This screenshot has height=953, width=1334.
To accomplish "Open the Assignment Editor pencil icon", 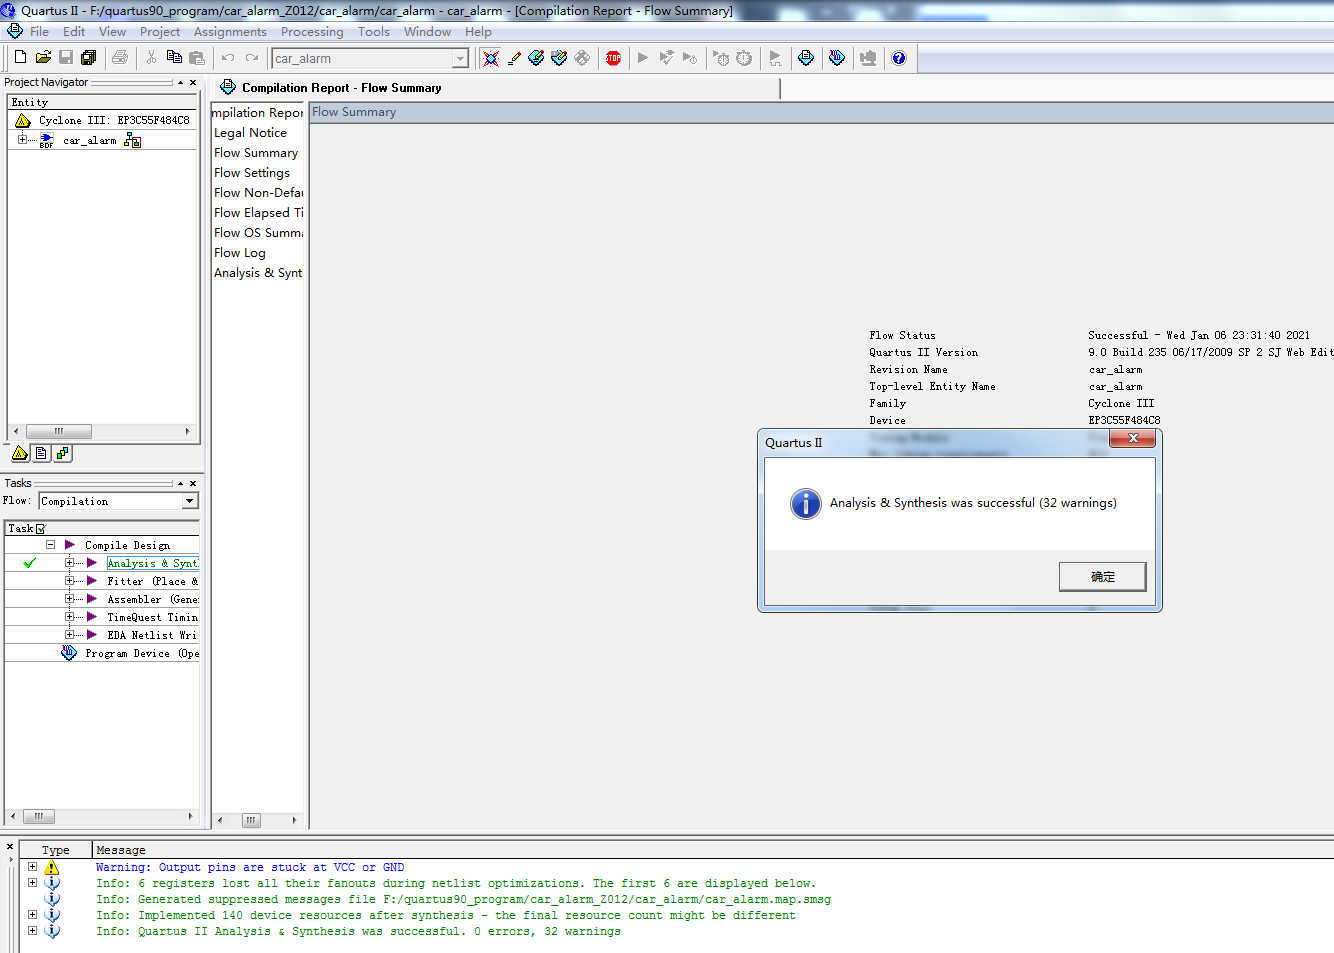I will [514, 58].
